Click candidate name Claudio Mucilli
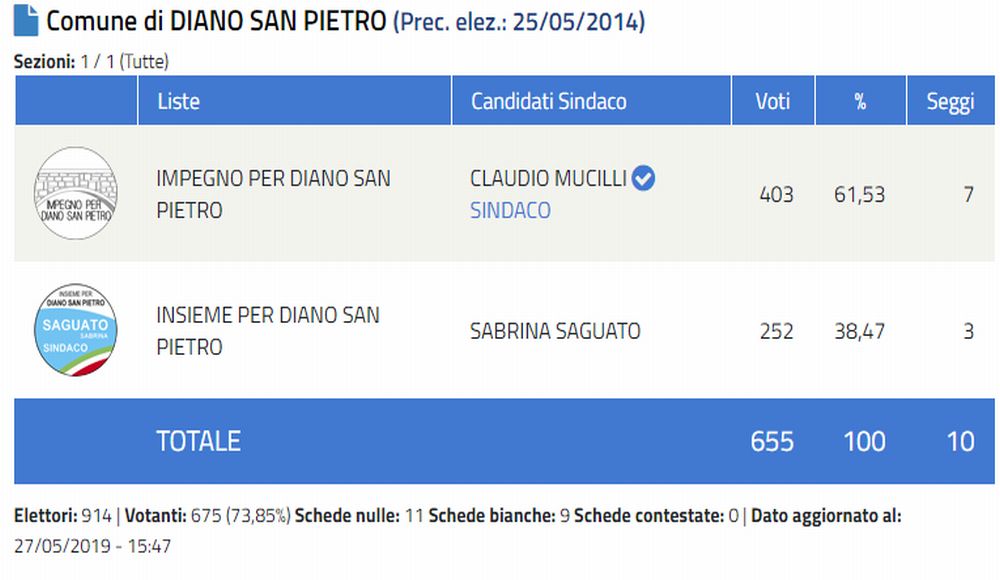1000x580 pixels. click(548, 178)
